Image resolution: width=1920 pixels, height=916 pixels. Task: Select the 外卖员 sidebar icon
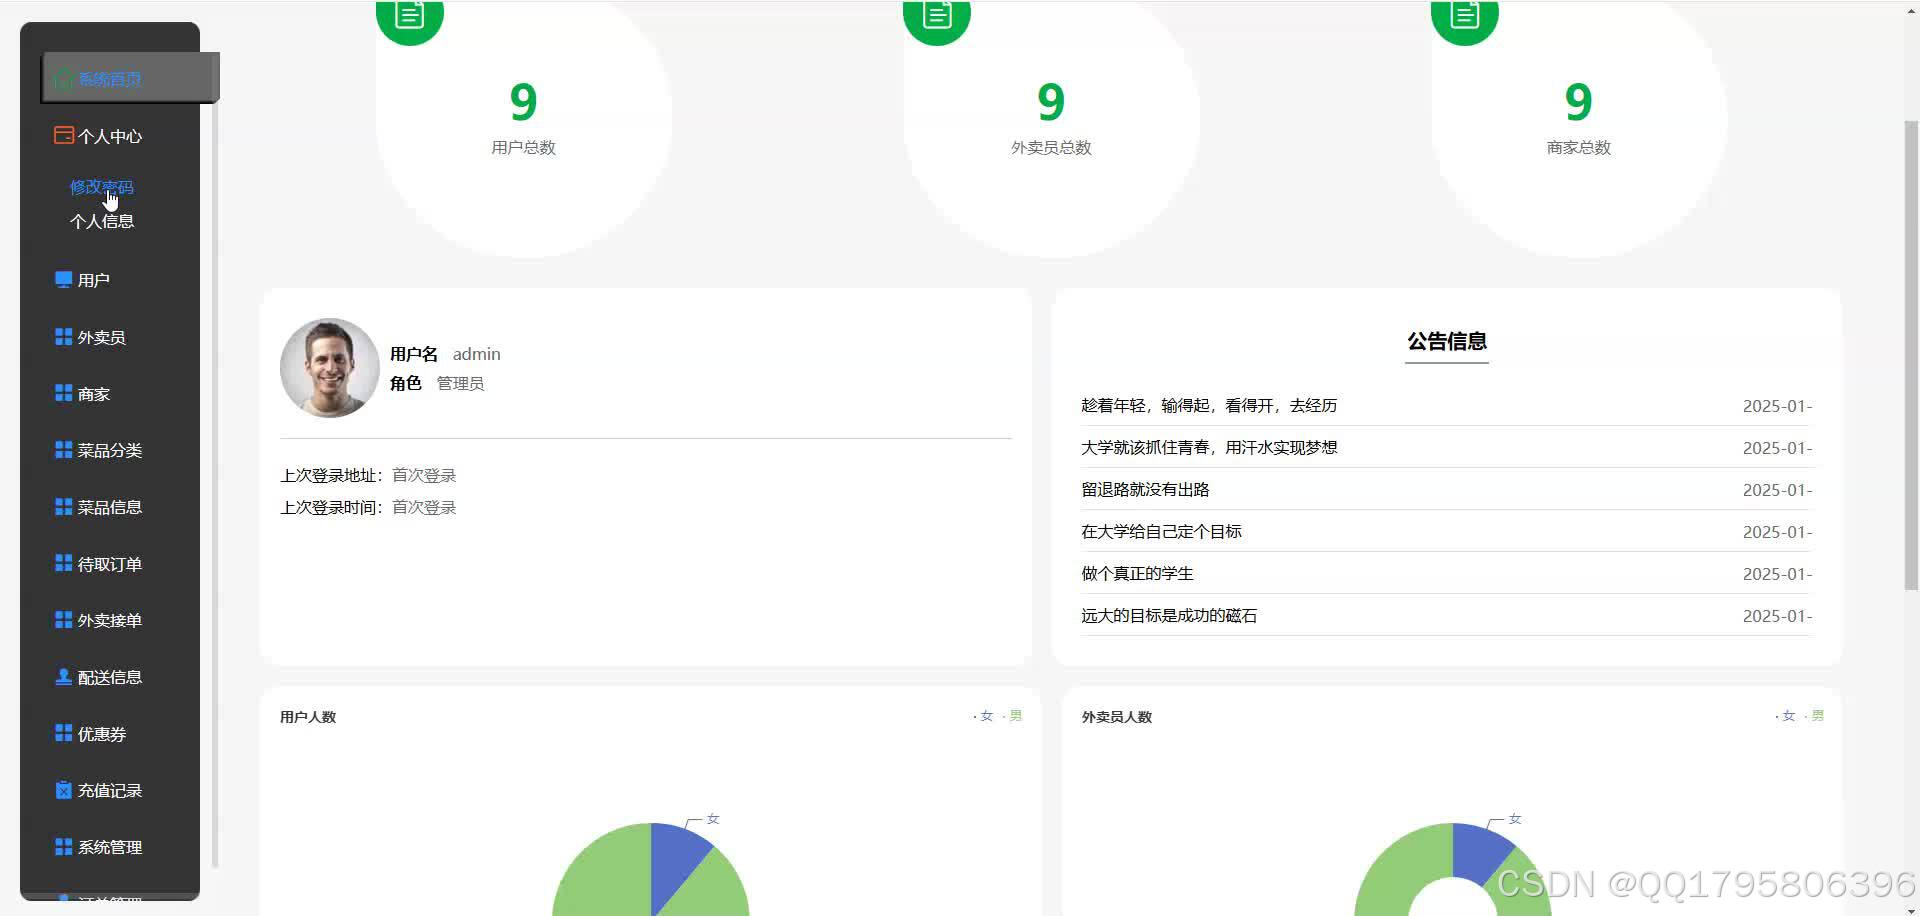(62, 336)
